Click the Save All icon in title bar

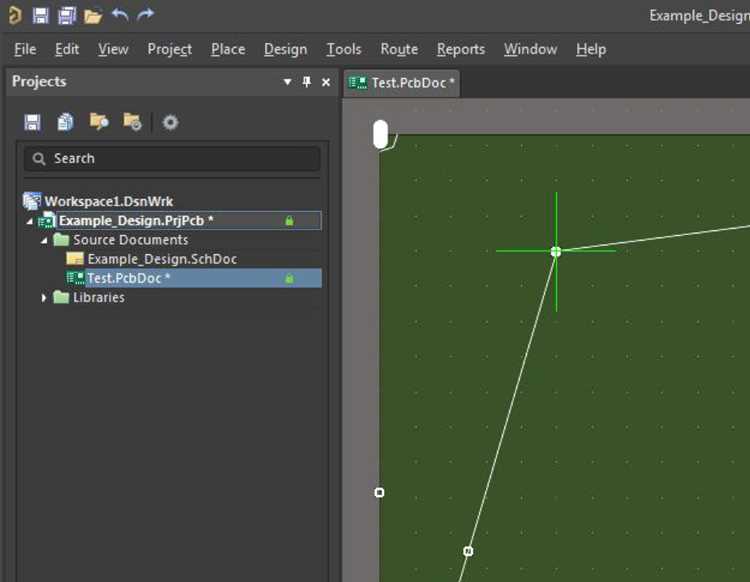(x=66, y=15)
